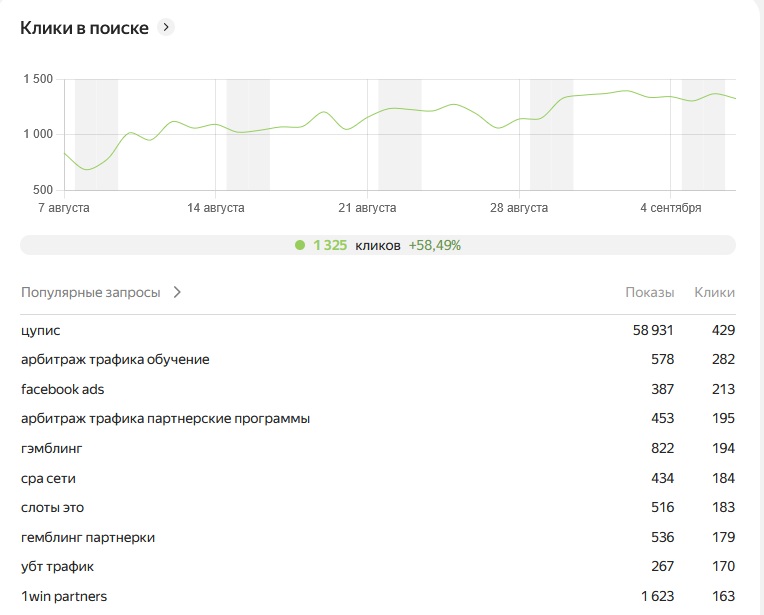Click impressions value 536

(x=663, y=538)
